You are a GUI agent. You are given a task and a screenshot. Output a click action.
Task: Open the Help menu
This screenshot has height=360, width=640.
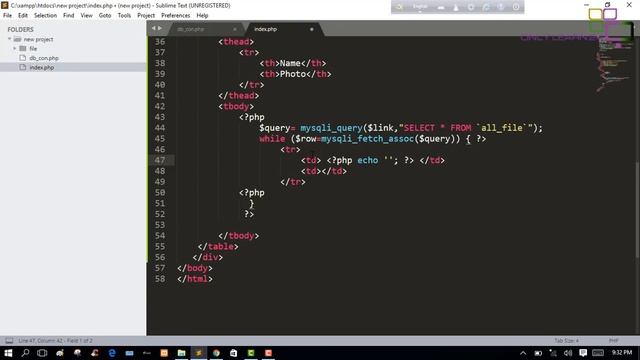pos(202,16)
